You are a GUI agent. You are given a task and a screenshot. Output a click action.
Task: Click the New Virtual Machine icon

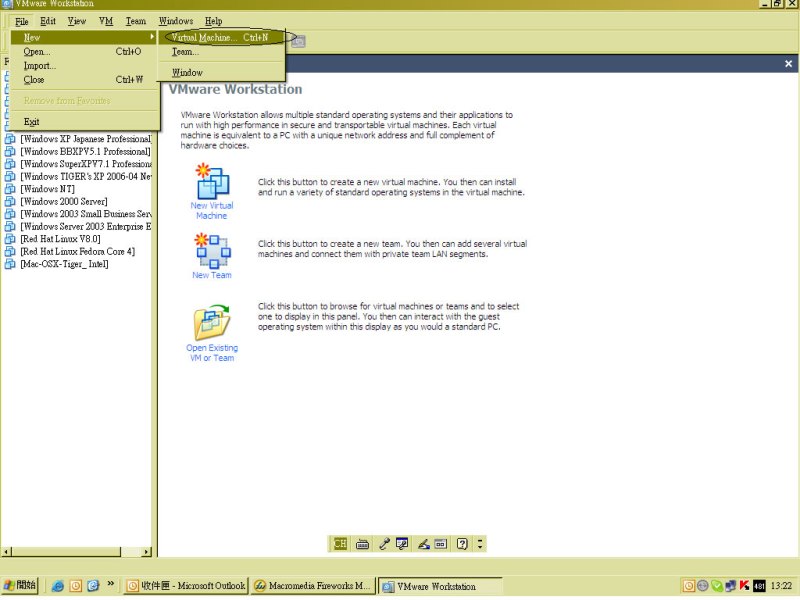213,181
